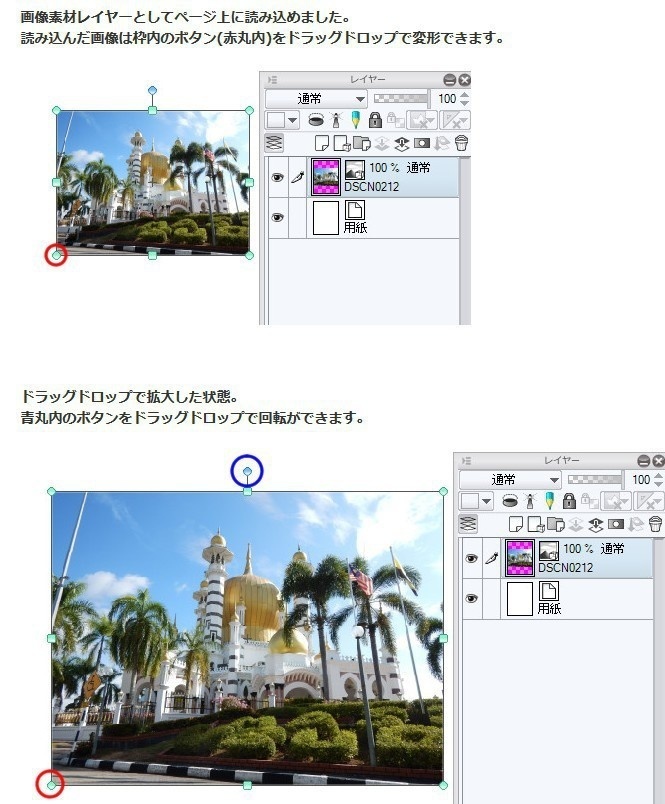
Task: Click opacity value 100 in upper panel
Action: click(447, 98)
